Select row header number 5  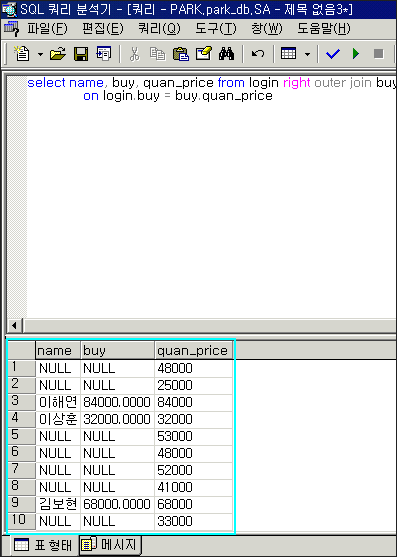pyautogui.click(x=21, y=436)
